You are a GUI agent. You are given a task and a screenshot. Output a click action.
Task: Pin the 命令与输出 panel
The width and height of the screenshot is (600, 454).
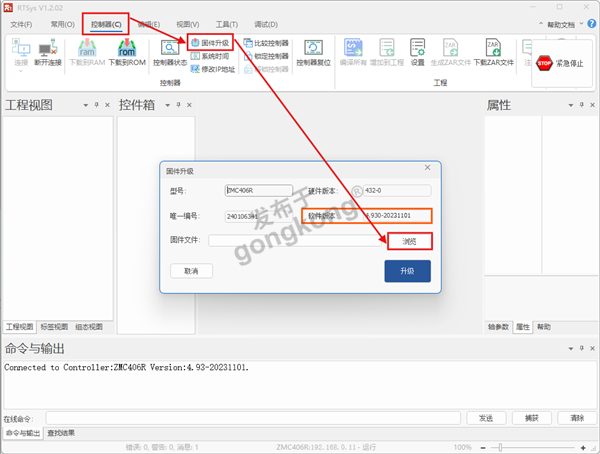(x=582, y=348)
